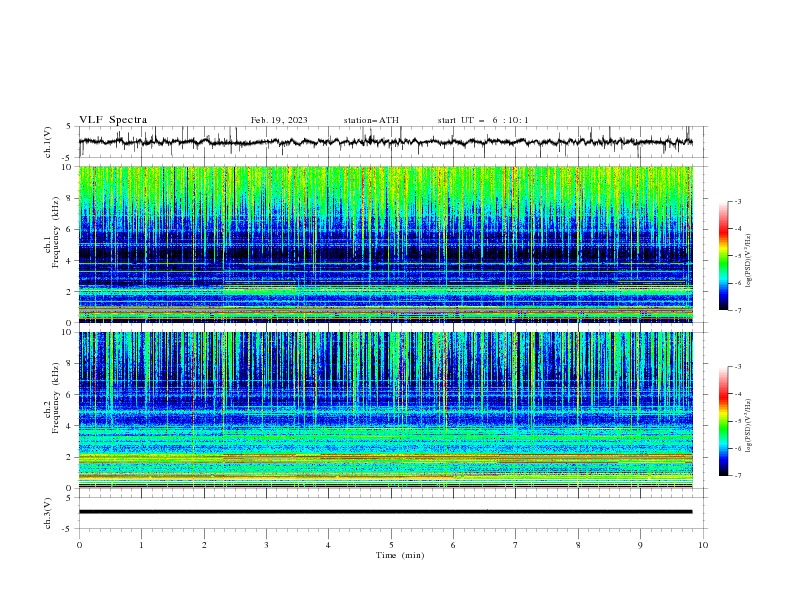Click the "-7" label on ch.2 color bar
This screenshot has height=612, width=792.
pyautogui.click(x=738, y=476)
